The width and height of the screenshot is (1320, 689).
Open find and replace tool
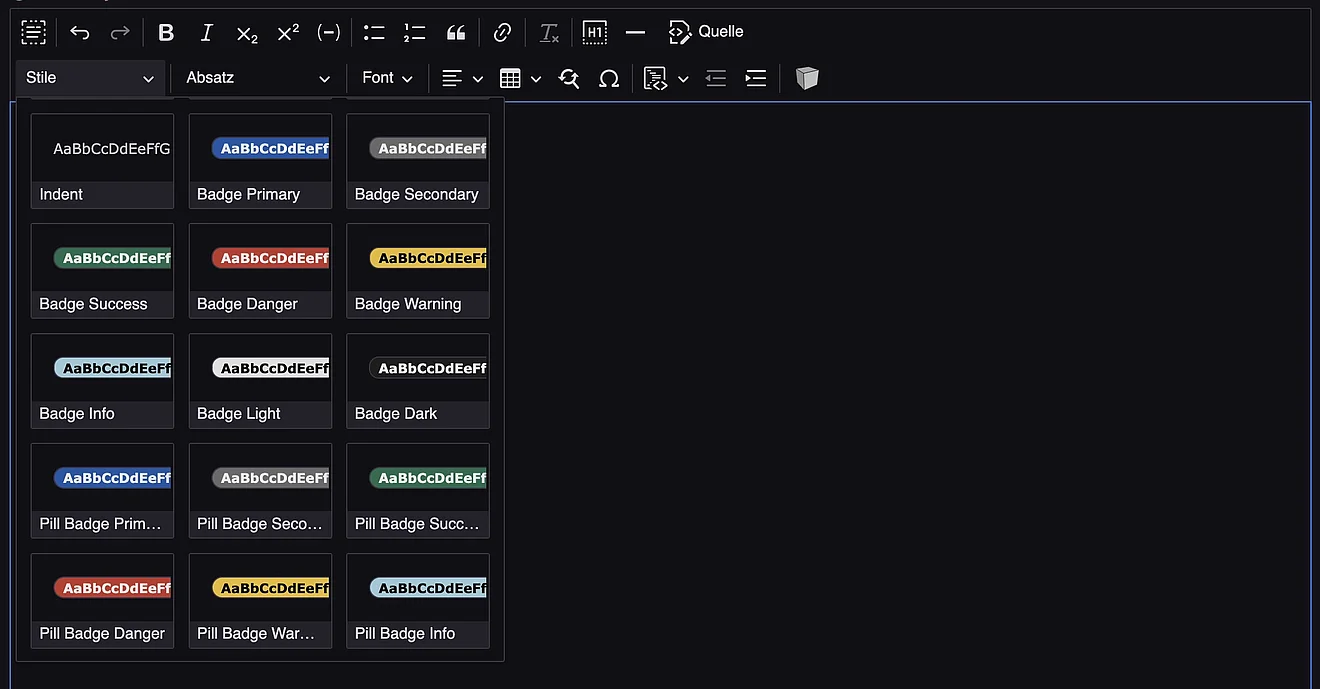pos(569,78)
